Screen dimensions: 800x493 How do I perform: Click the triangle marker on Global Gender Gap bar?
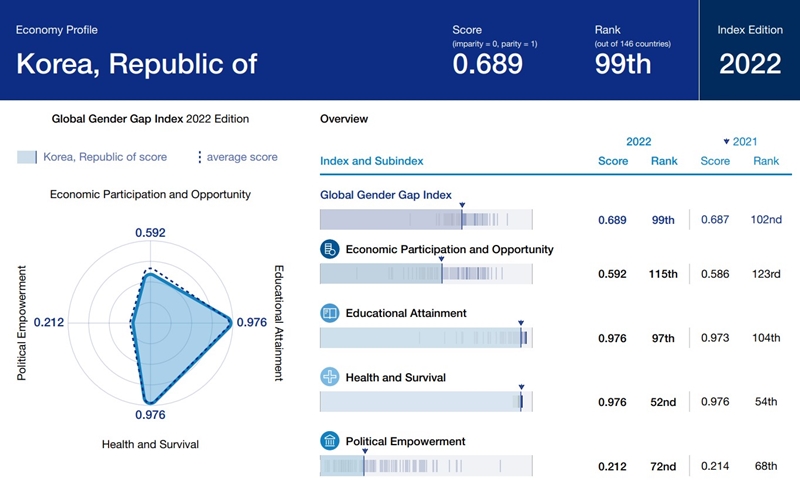pos(462,205)
